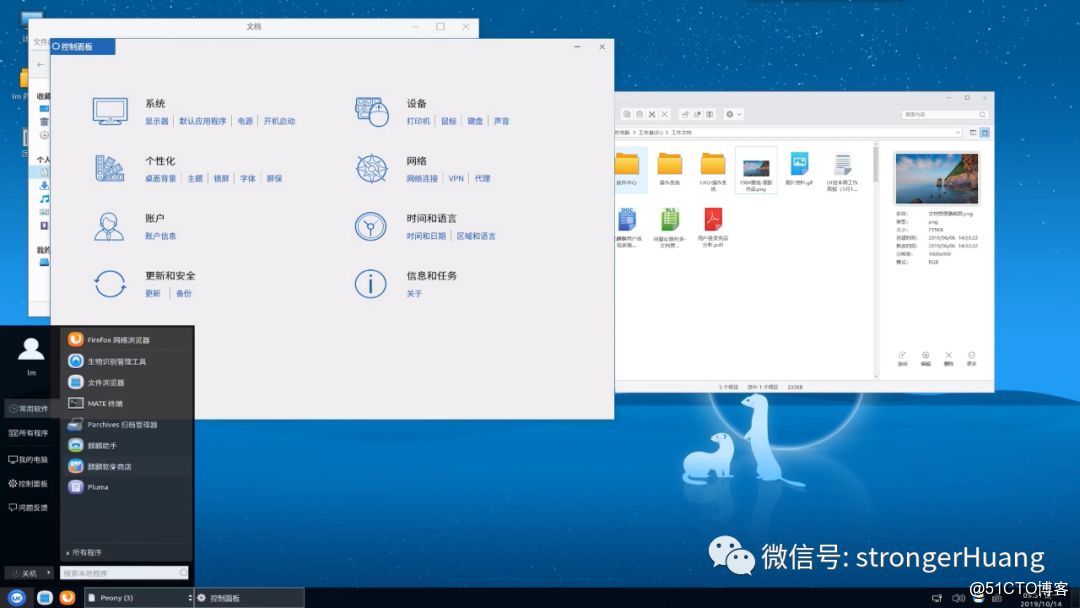This screenshot has width=1080, height=608.
Task: Click the delete X icon in file manager toolbar
Action: [665, 114]
